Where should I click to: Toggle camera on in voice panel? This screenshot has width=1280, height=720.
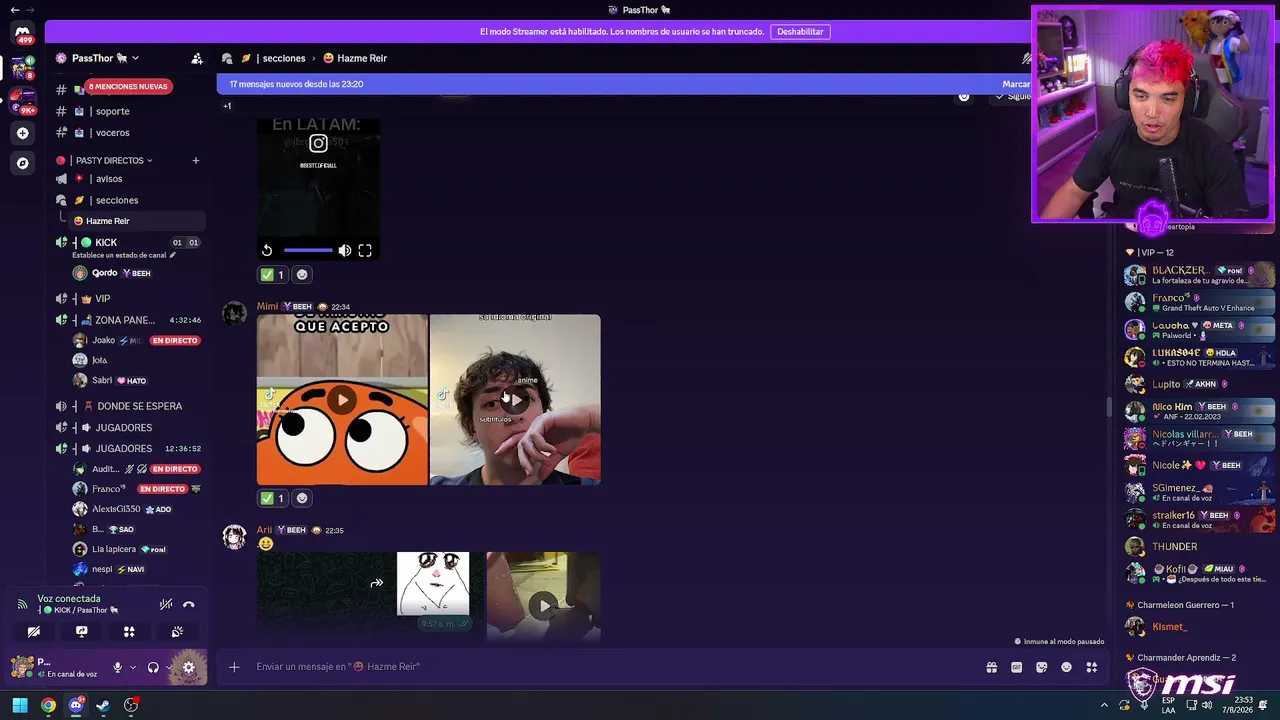(34, 632)
